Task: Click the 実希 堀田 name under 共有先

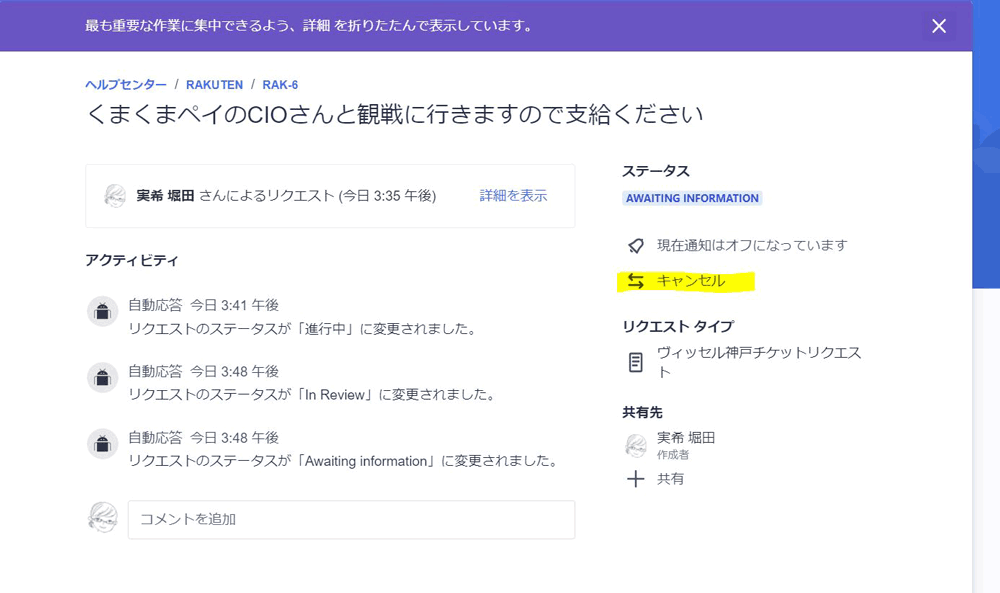Action: click(x=686, y=438)
